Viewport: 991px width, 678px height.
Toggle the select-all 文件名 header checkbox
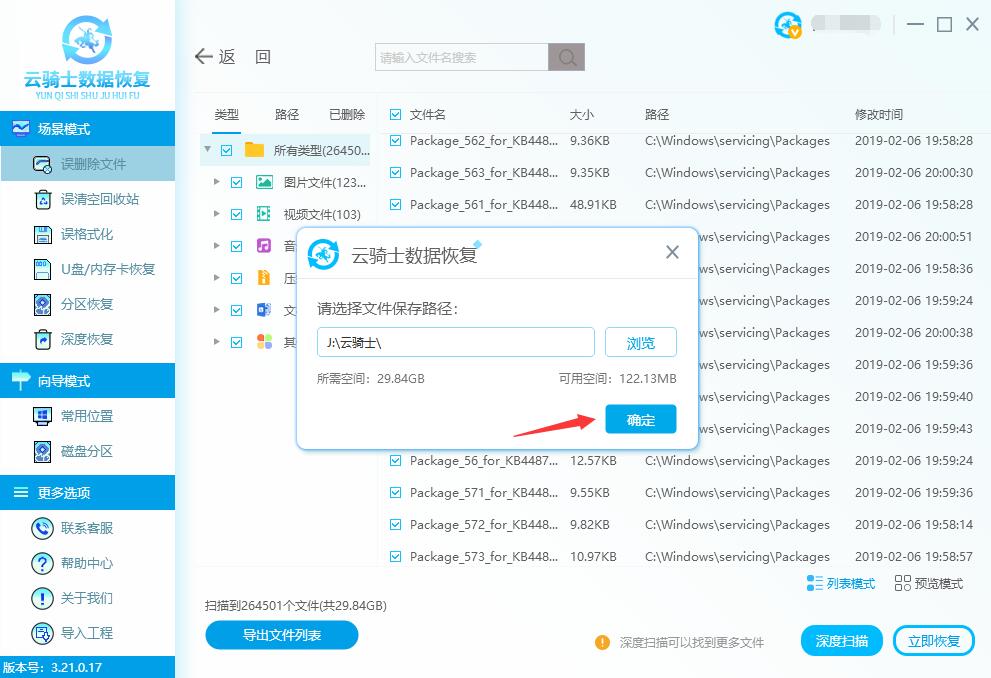(396, 114)
